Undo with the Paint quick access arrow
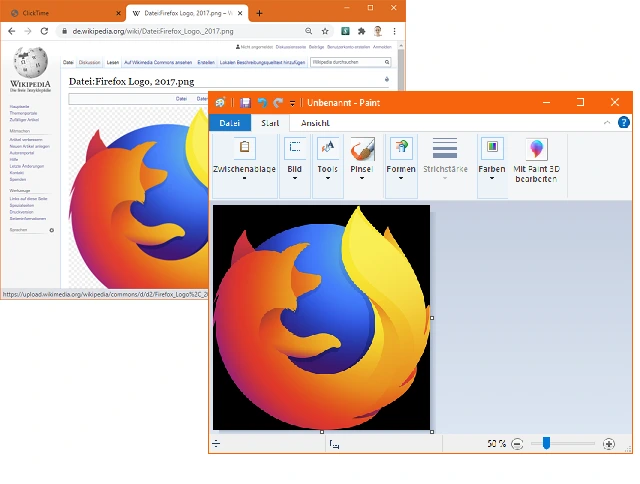This screenshot has width=640, height=484. coord(262,102)
